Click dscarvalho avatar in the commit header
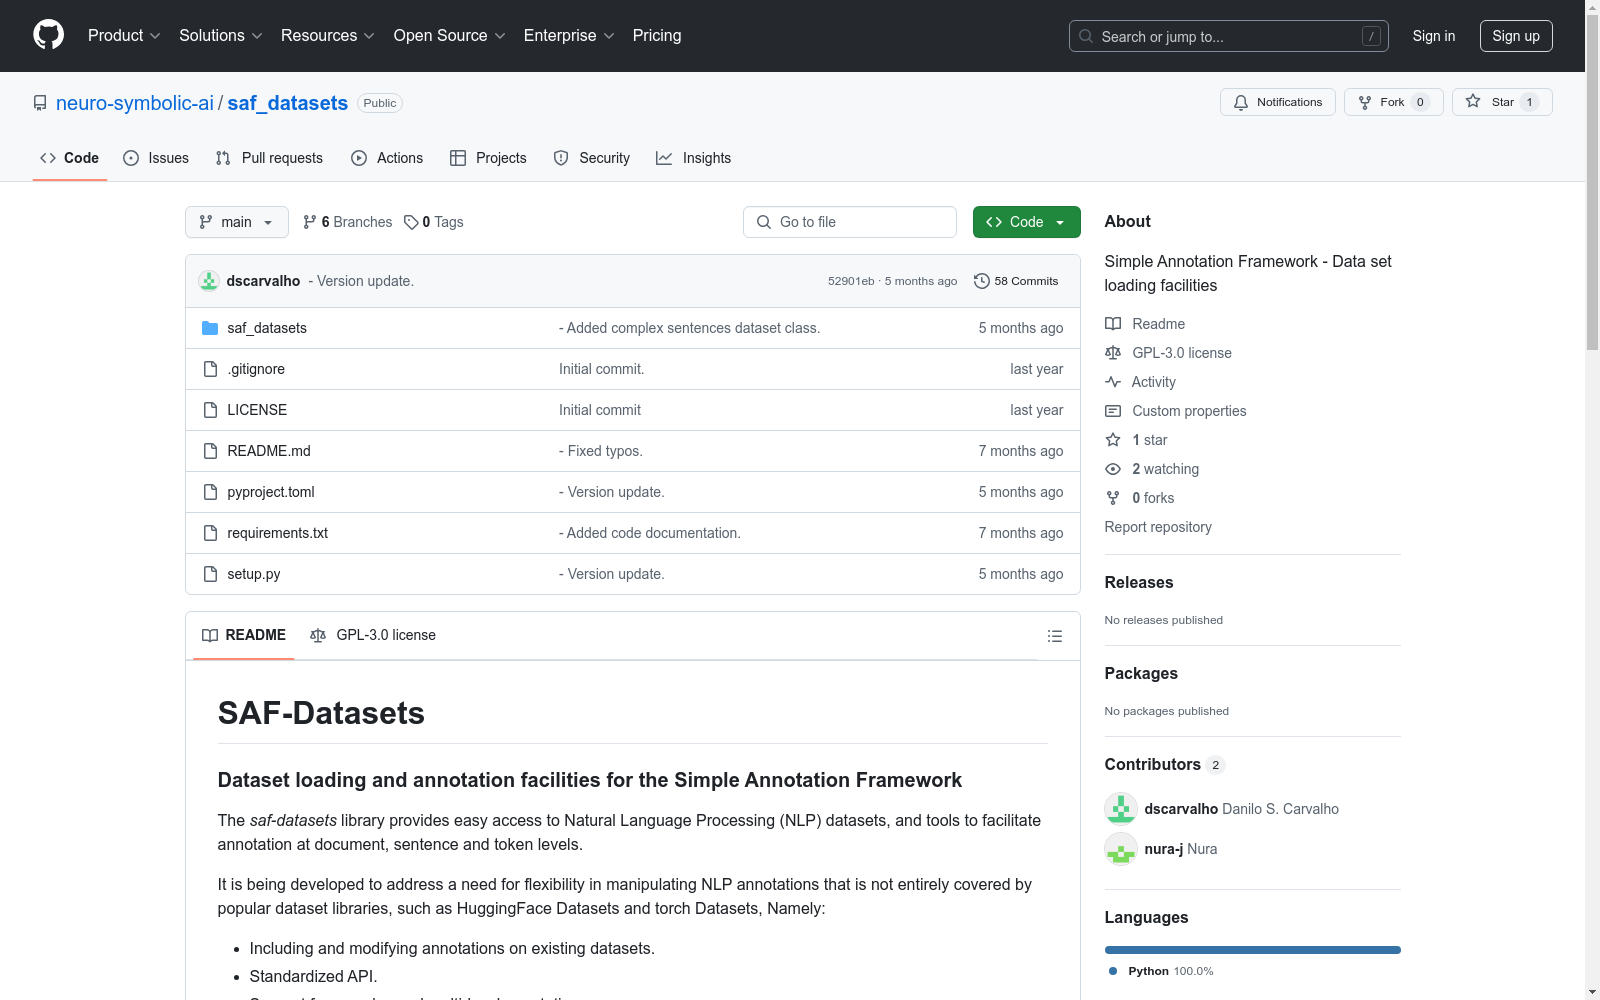Viewport: 1600px width, 1000px height. tap(209, 281)
